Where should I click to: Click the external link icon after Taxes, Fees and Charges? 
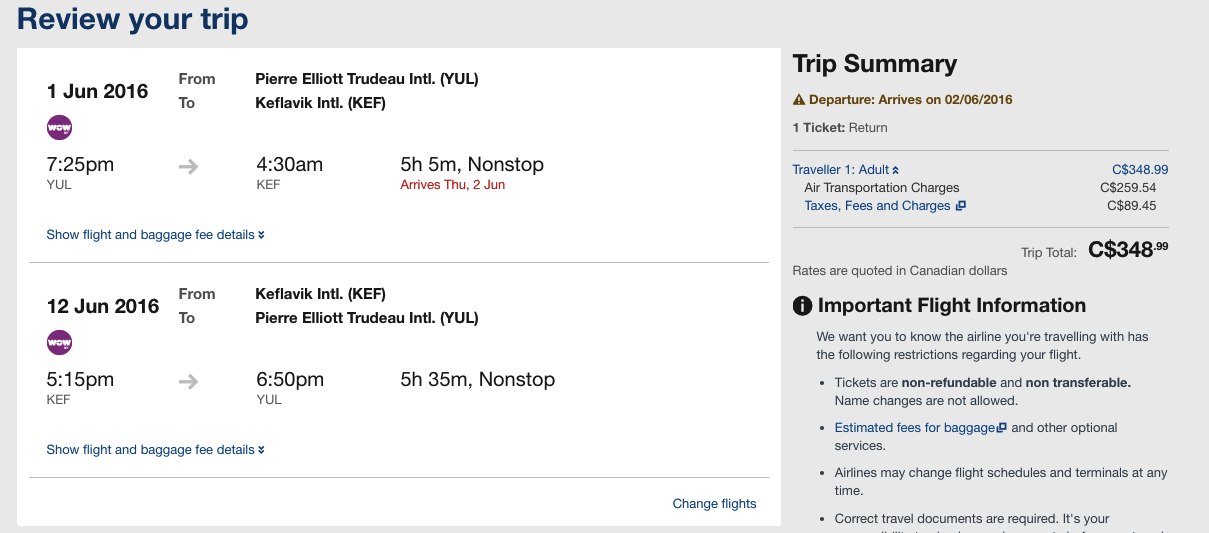click(960, 206)
